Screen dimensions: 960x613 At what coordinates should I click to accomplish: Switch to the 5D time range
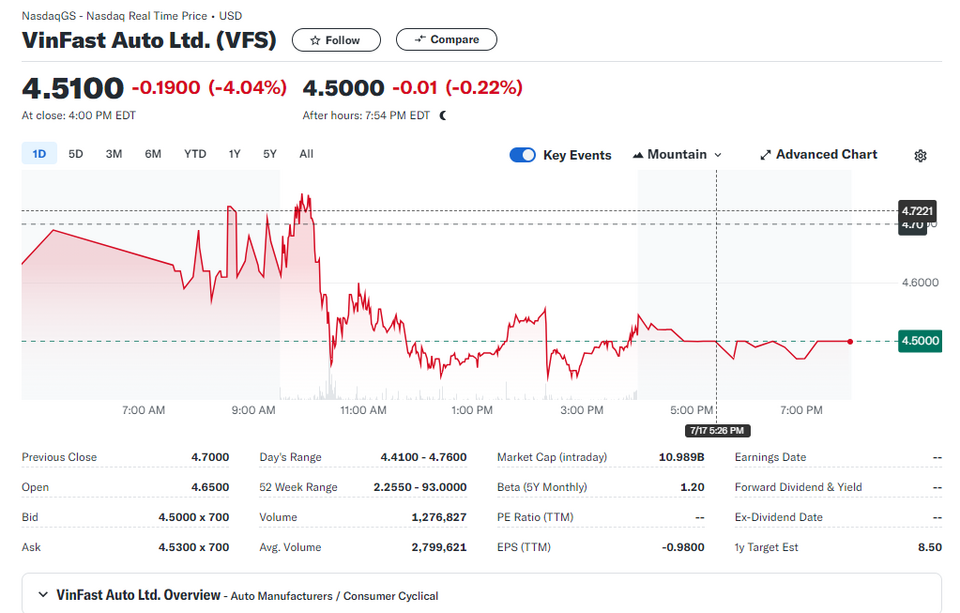pos(75,154)
